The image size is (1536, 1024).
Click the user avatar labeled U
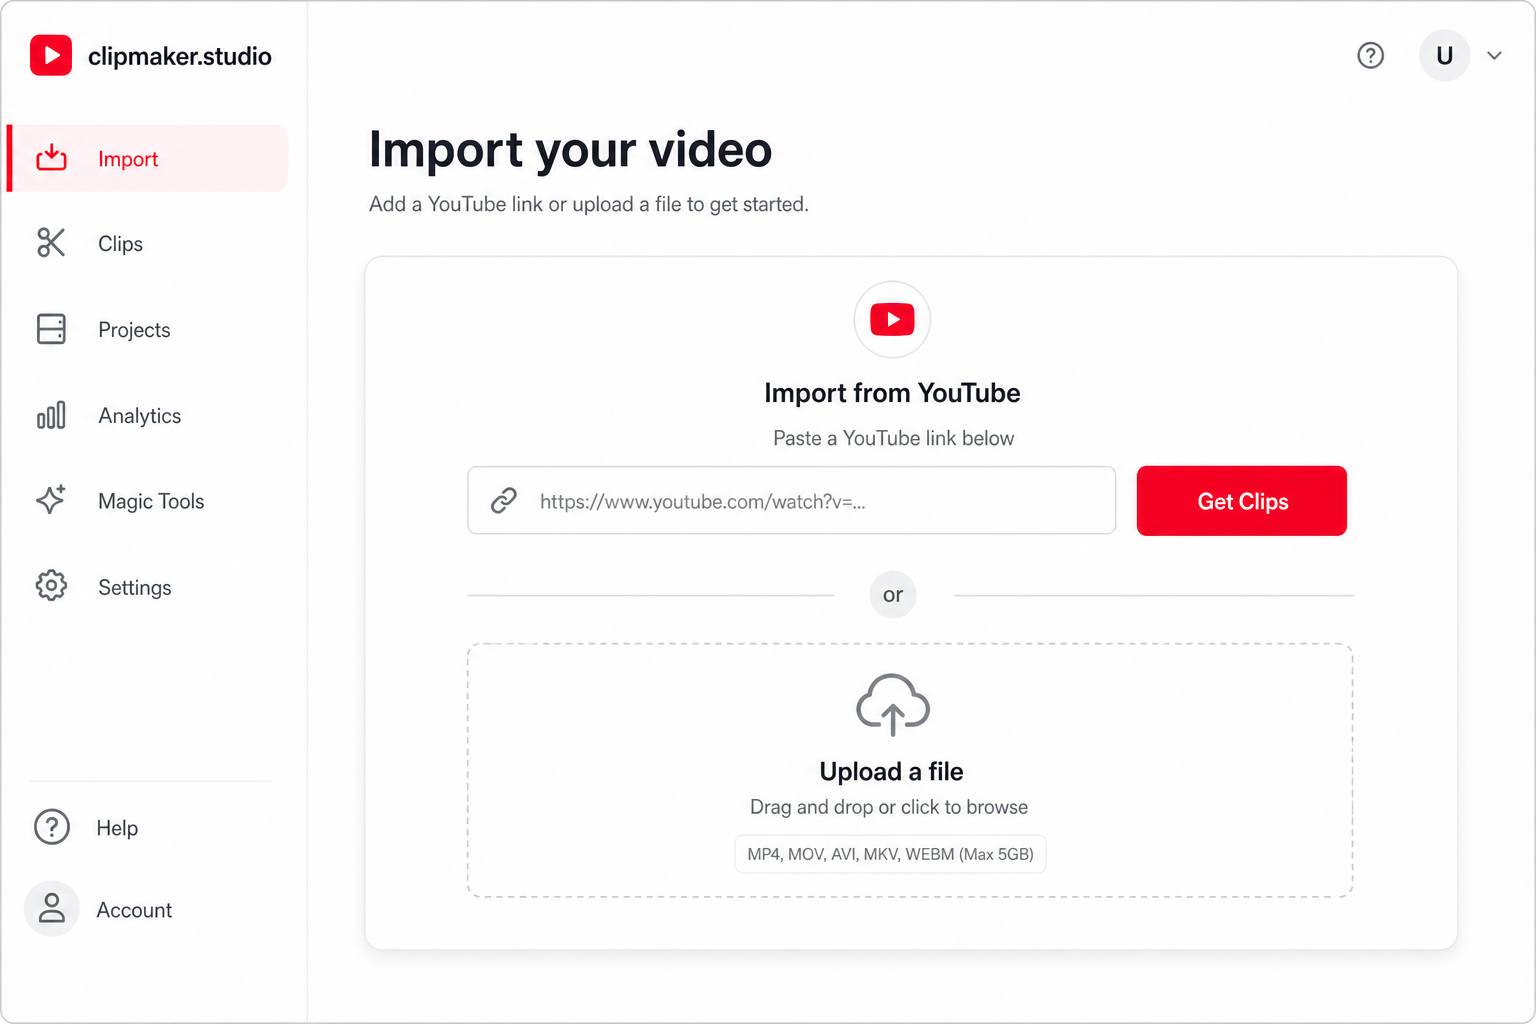coord(1445,55)
